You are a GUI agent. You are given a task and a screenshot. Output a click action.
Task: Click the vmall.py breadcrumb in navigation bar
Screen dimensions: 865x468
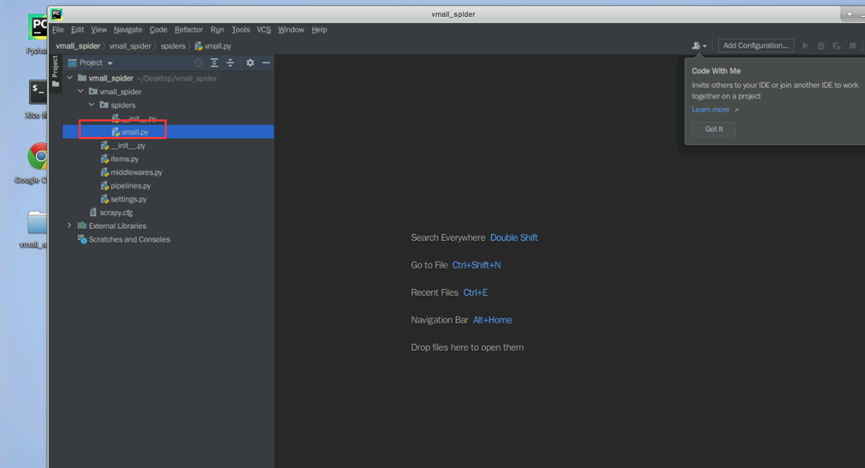point(213,46)
